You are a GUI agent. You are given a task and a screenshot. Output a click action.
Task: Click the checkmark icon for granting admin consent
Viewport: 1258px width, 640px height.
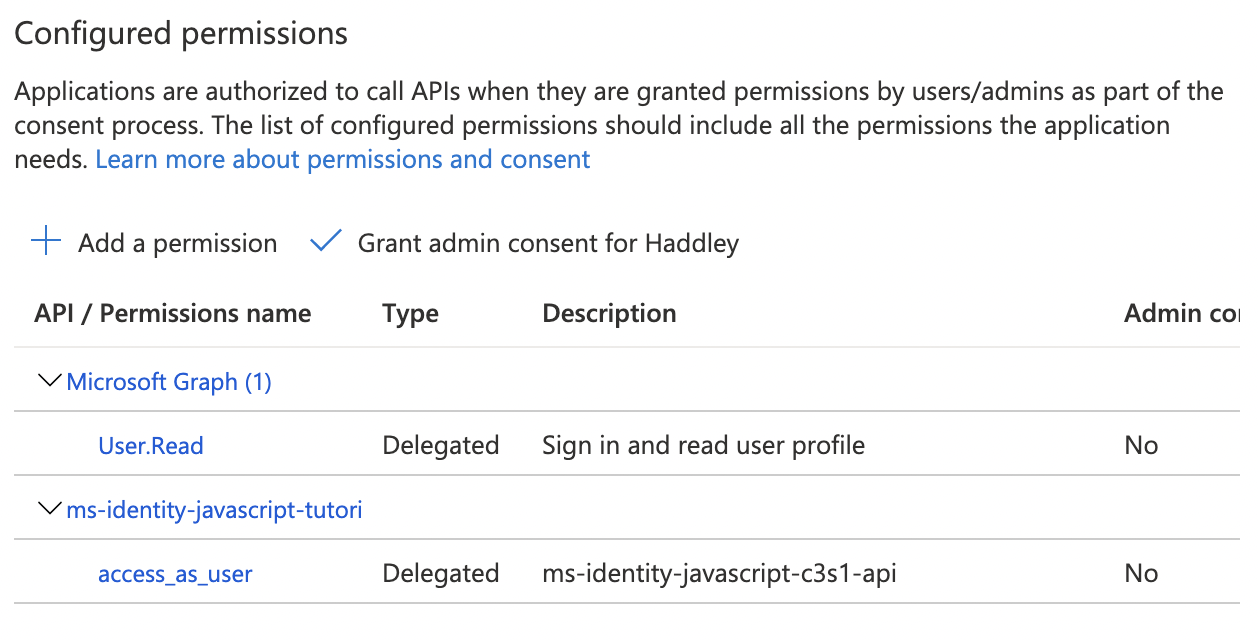pos(326,243)
